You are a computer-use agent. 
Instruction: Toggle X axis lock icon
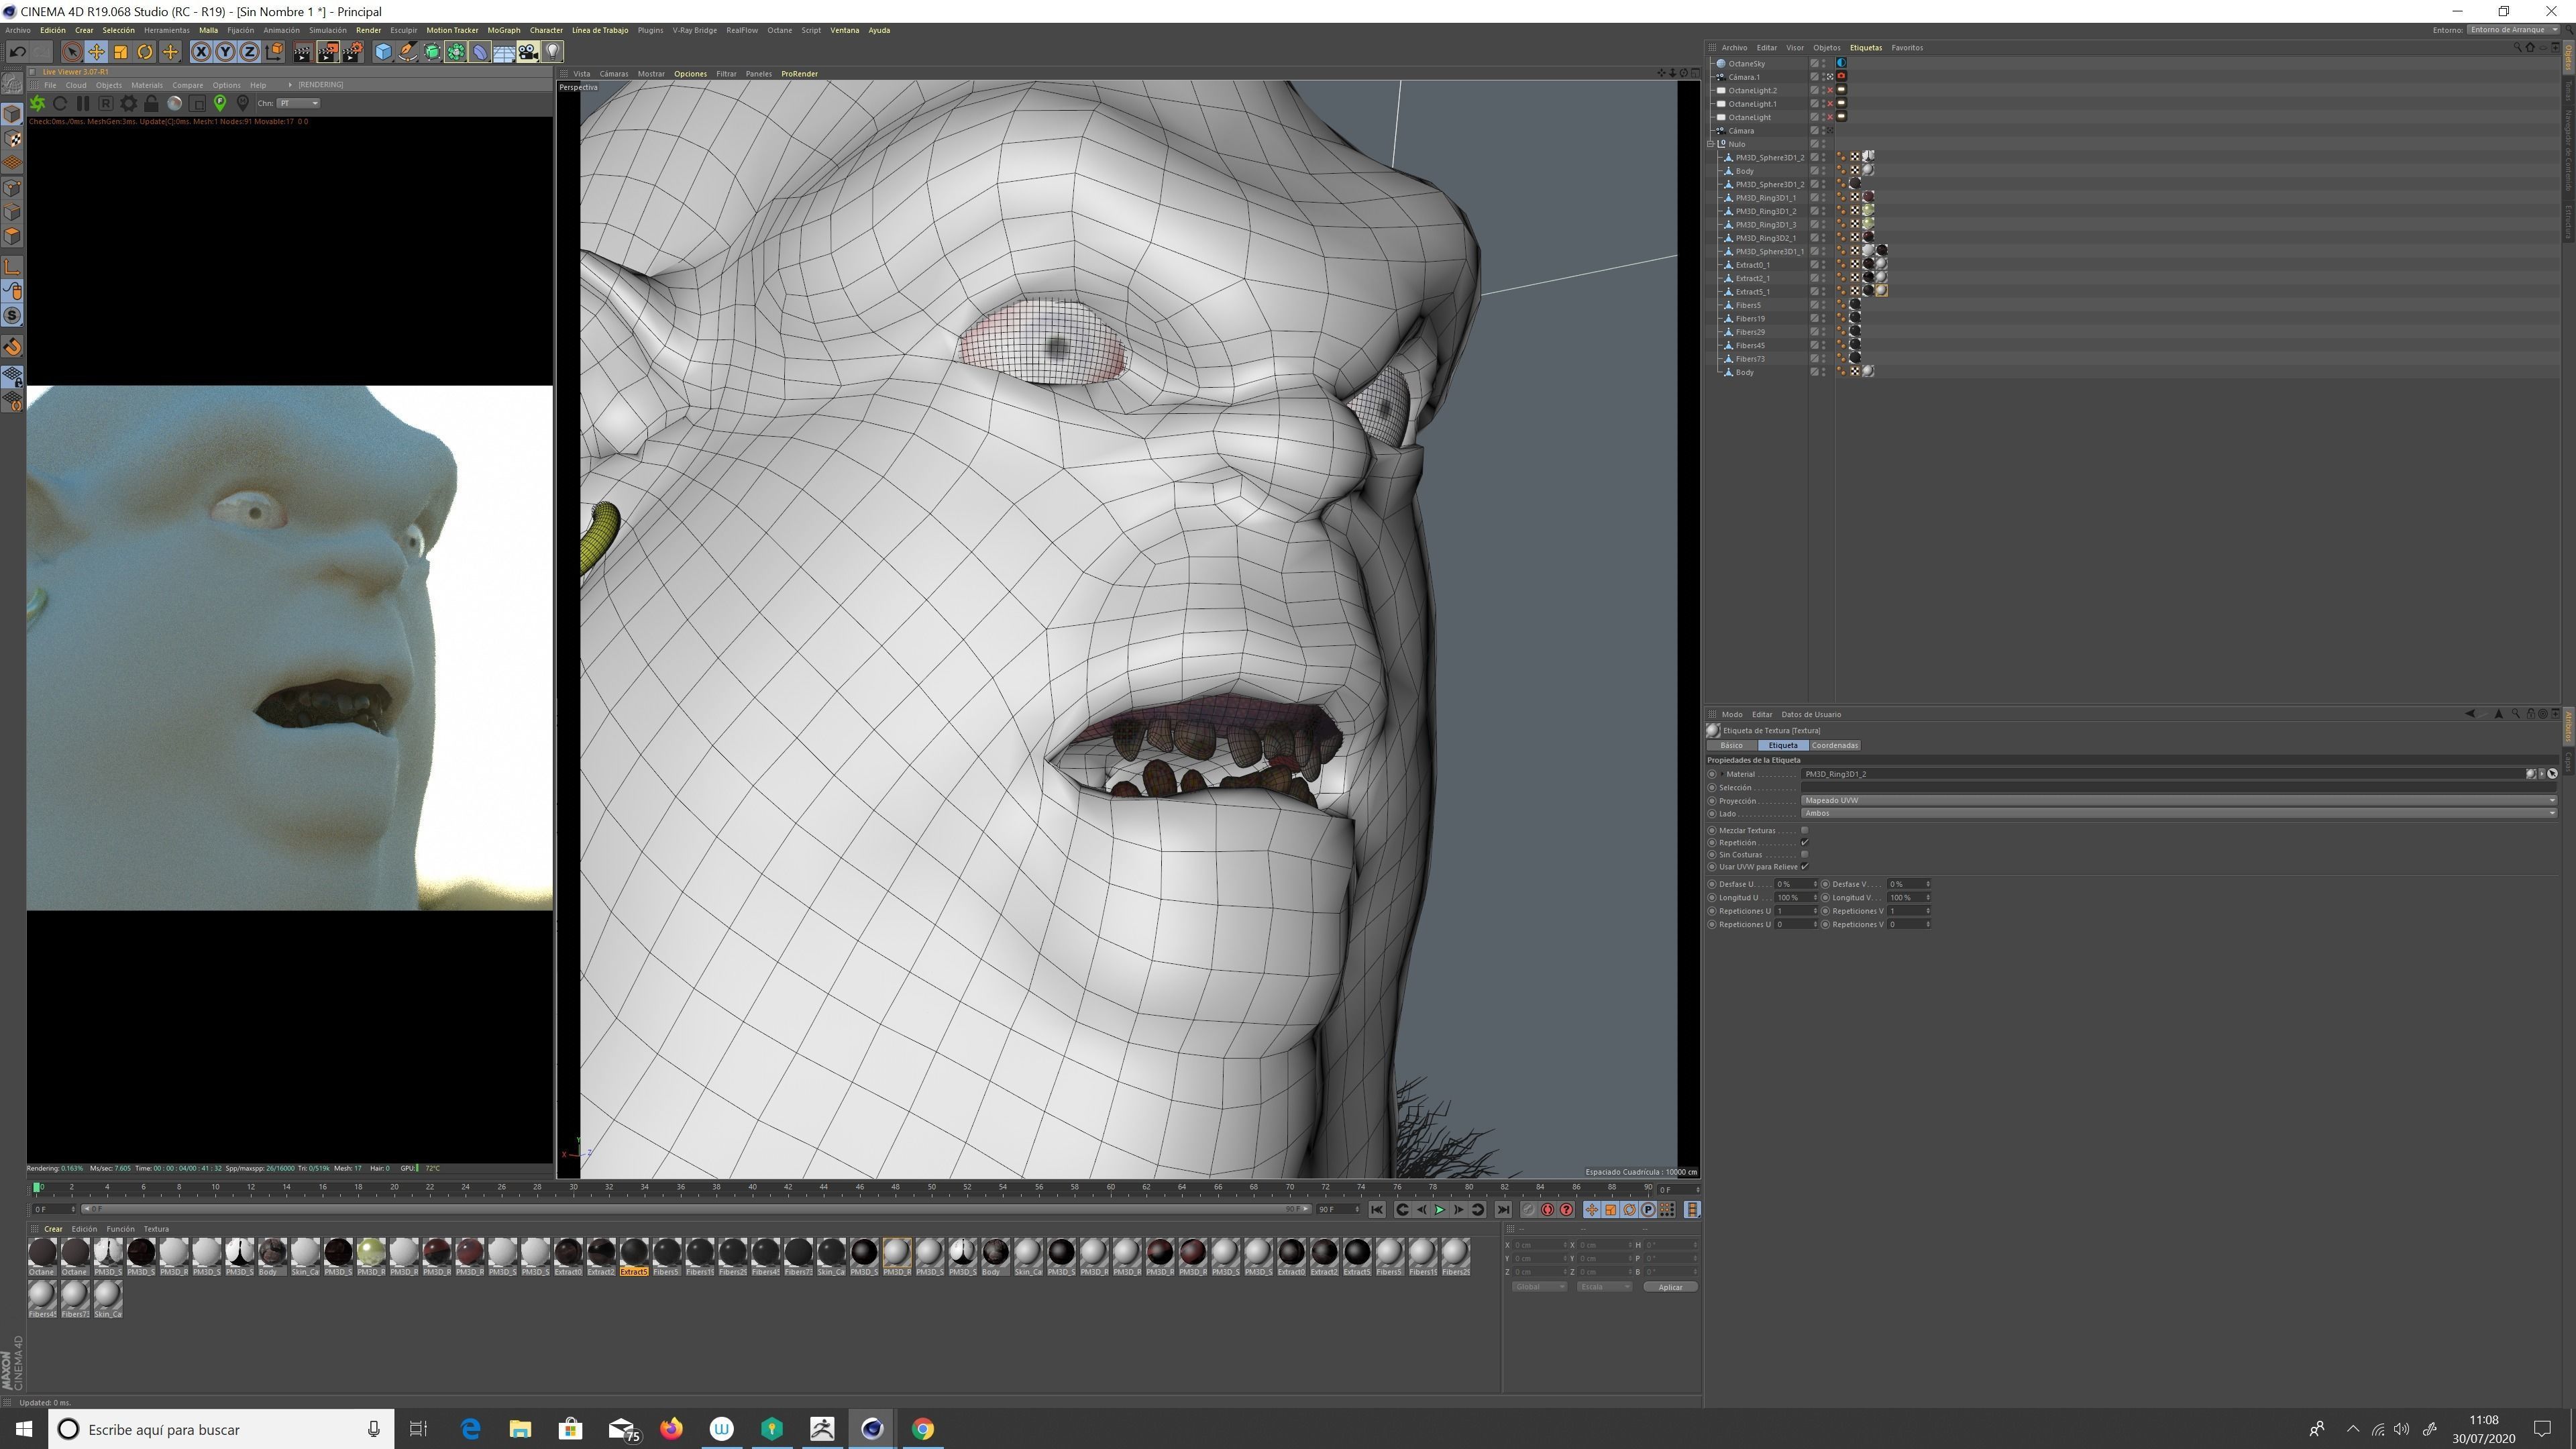click(x=201, y=52)
